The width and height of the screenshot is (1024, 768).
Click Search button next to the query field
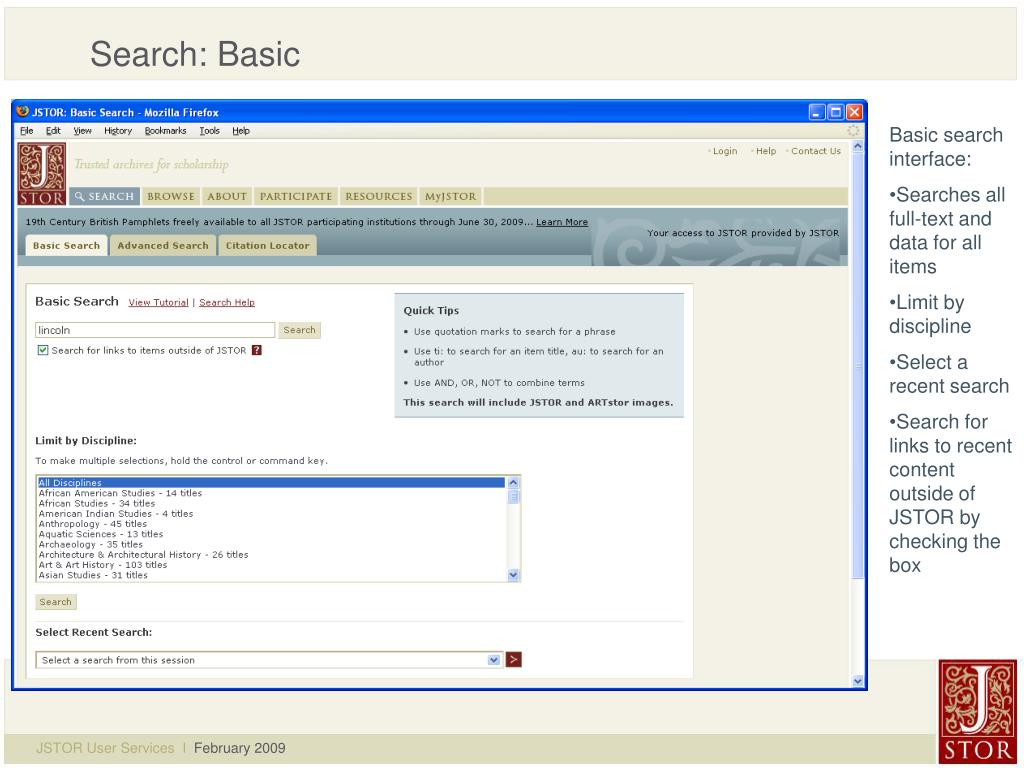(x=300, y=330)
